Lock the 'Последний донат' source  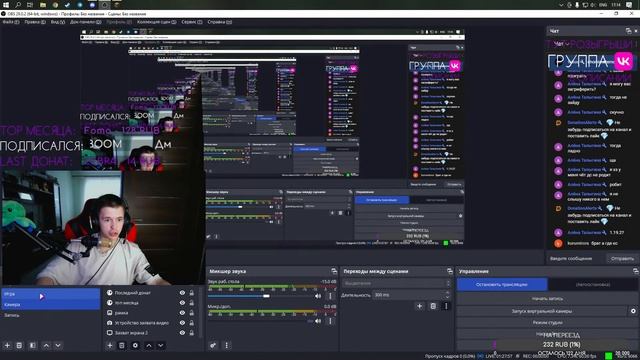click(x=191, y=293)
